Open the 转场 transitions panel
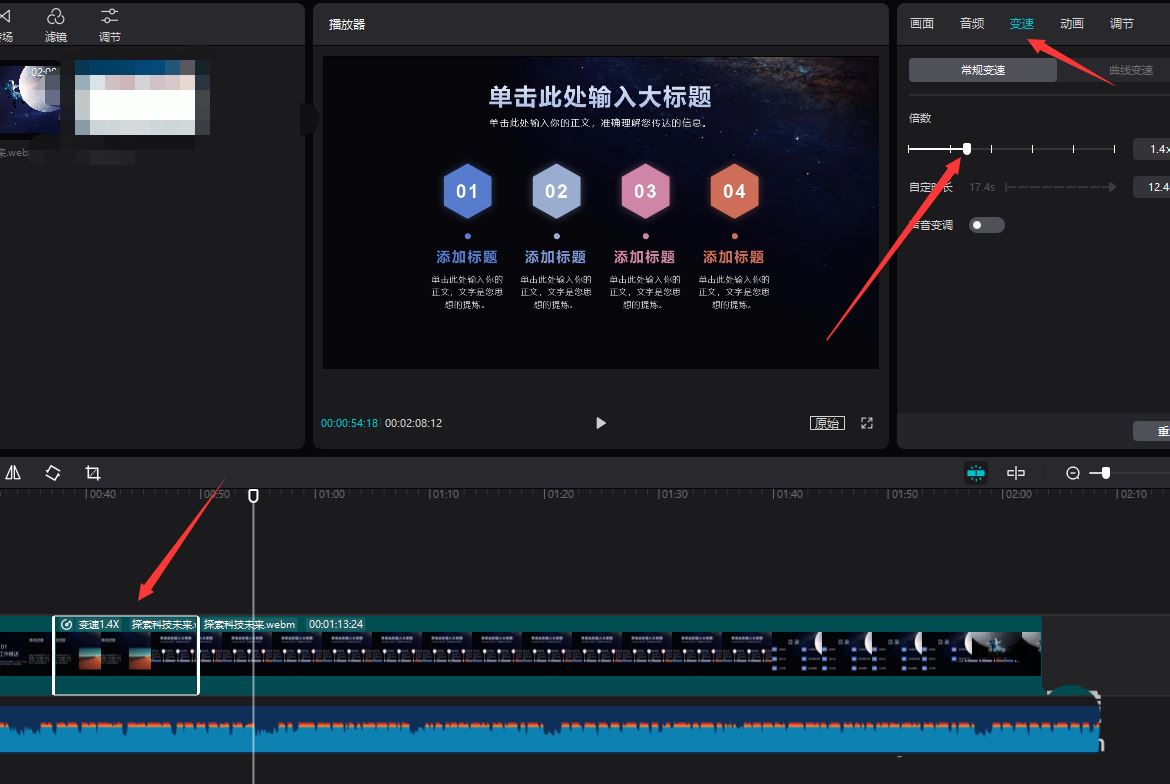The width and height of the screenshot is (1170, 784). pyautogui.click(x=8, y=24)
